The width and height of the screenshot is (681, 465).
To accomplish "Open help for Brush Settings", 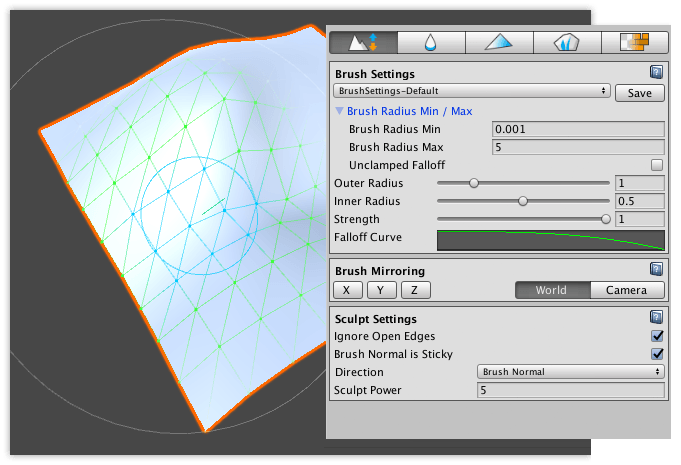I will click(x=656, y=73).
